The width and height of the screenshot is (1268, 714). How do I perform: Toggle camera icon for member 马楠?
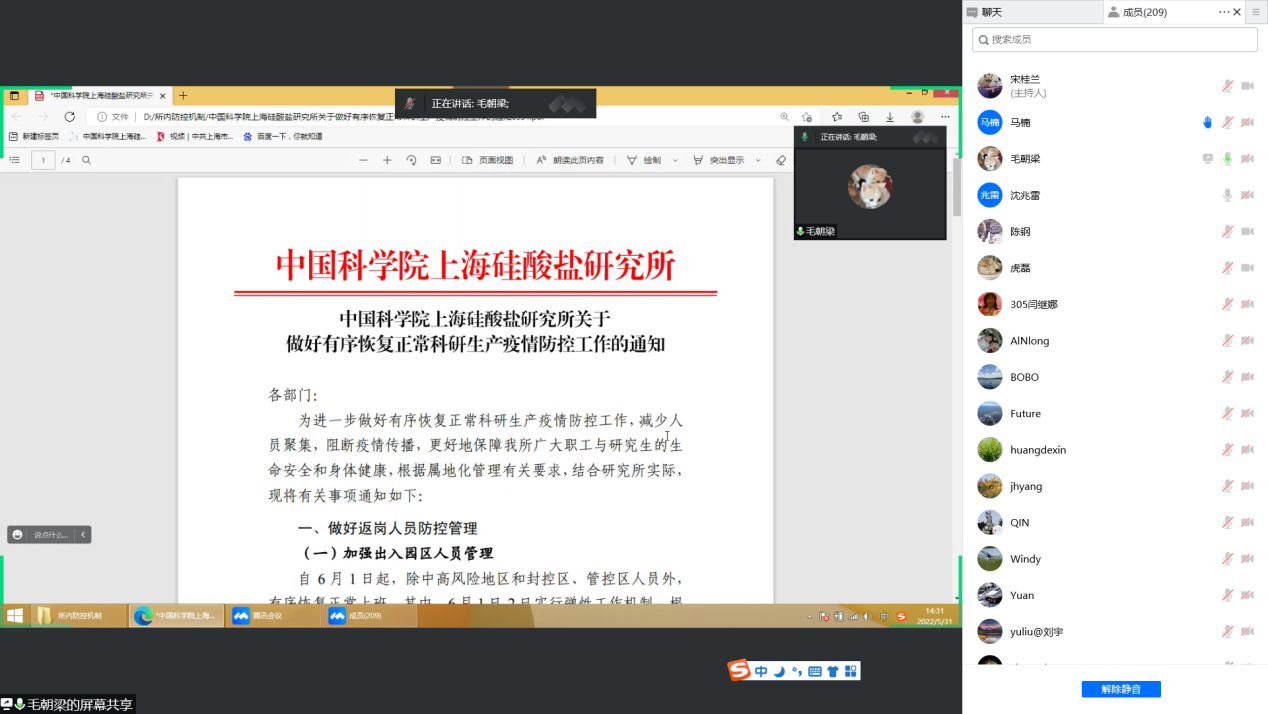coord(1247,122)
